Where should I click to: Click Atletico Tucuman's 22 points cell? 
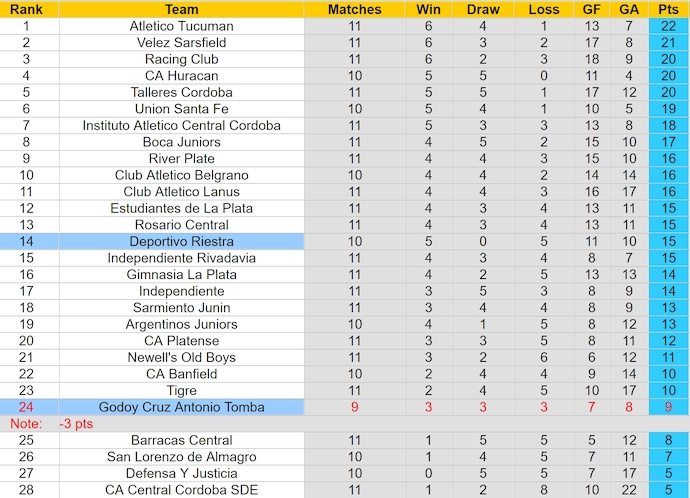[x=668, y=26]
